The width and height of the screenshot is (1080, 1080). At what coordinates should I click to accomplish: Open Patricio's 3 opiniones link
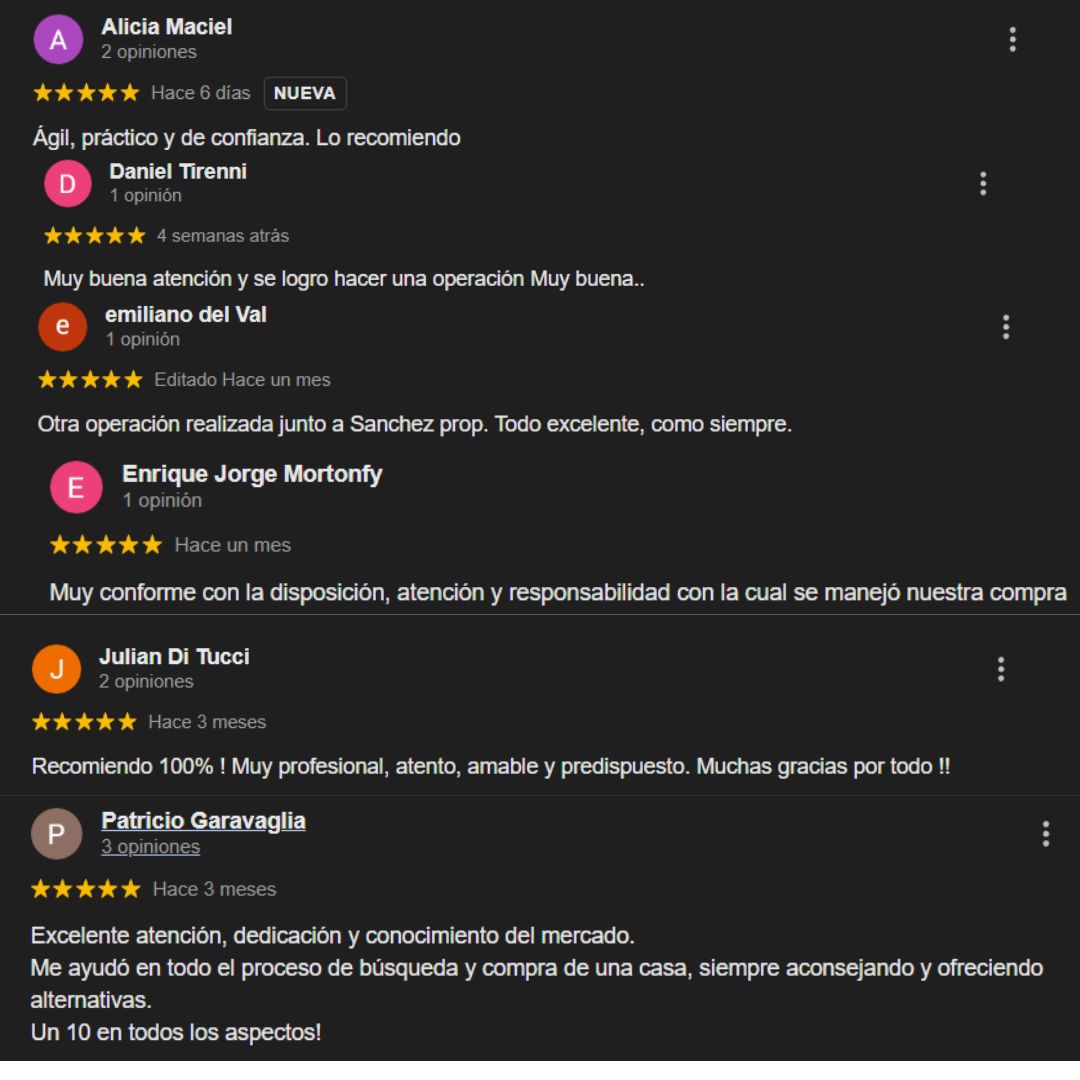click(150, 847)
